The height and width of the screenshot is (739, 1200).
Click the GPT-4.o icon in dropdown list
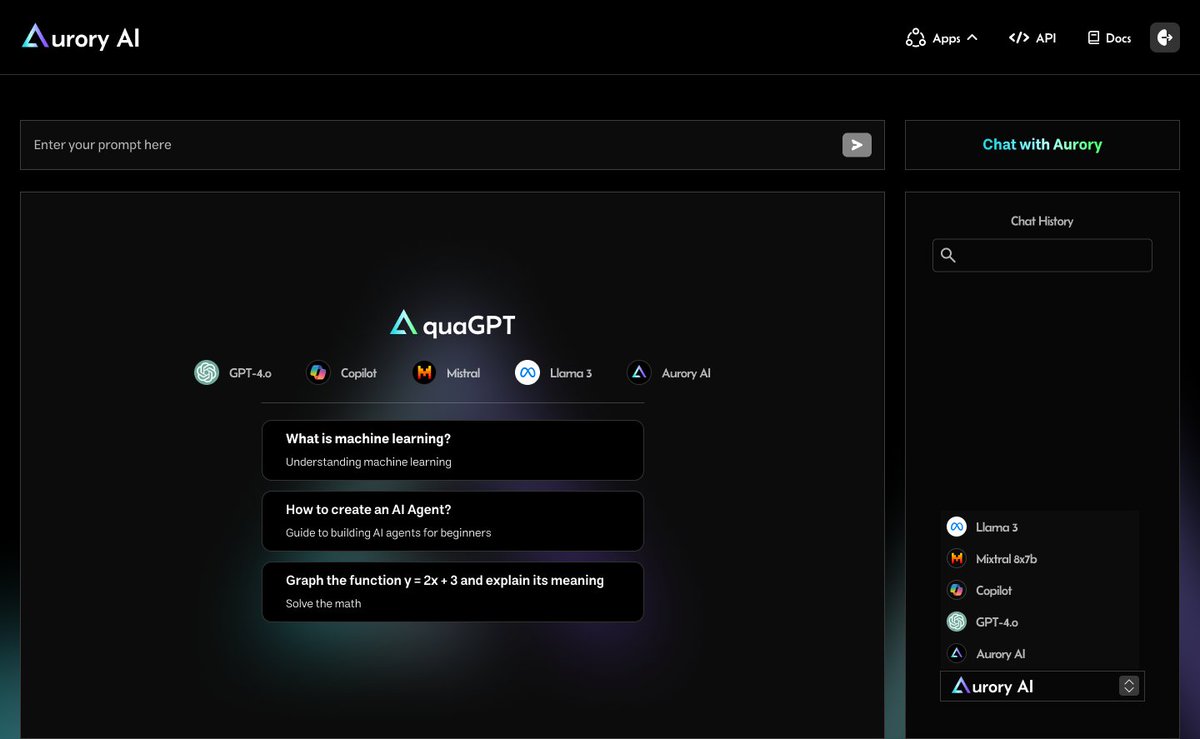[956, 622]
